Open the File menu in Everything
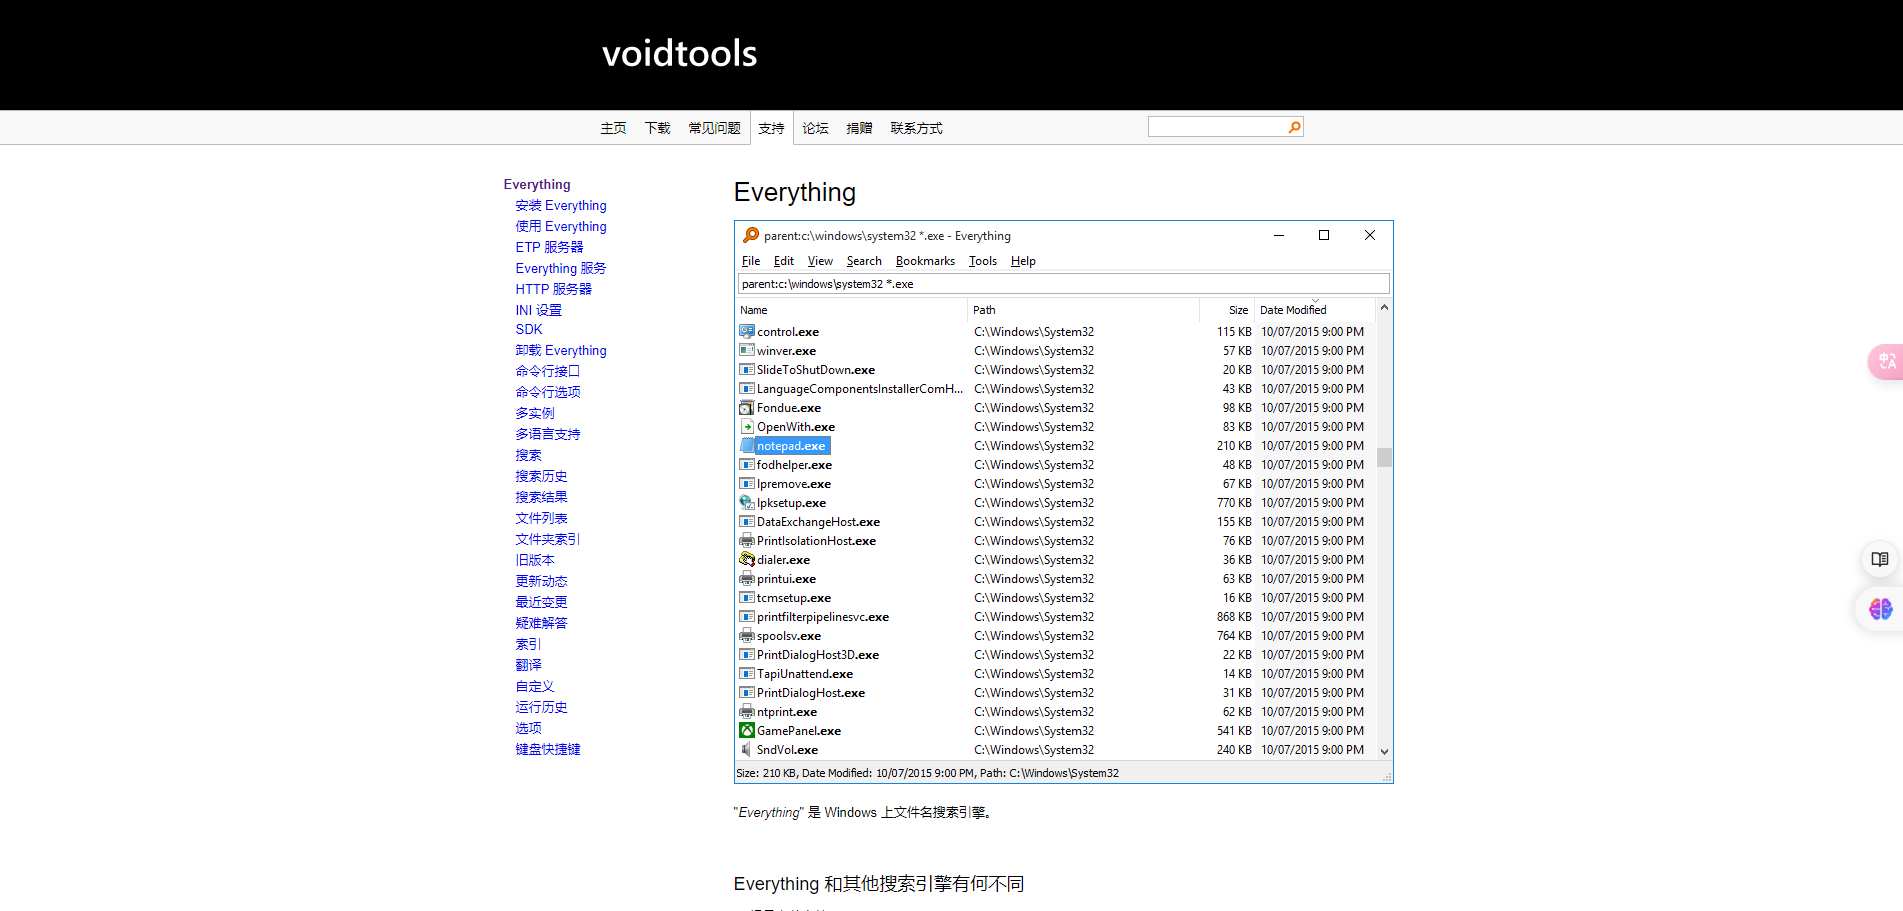1903x911 pixels. tap(751, 261)
